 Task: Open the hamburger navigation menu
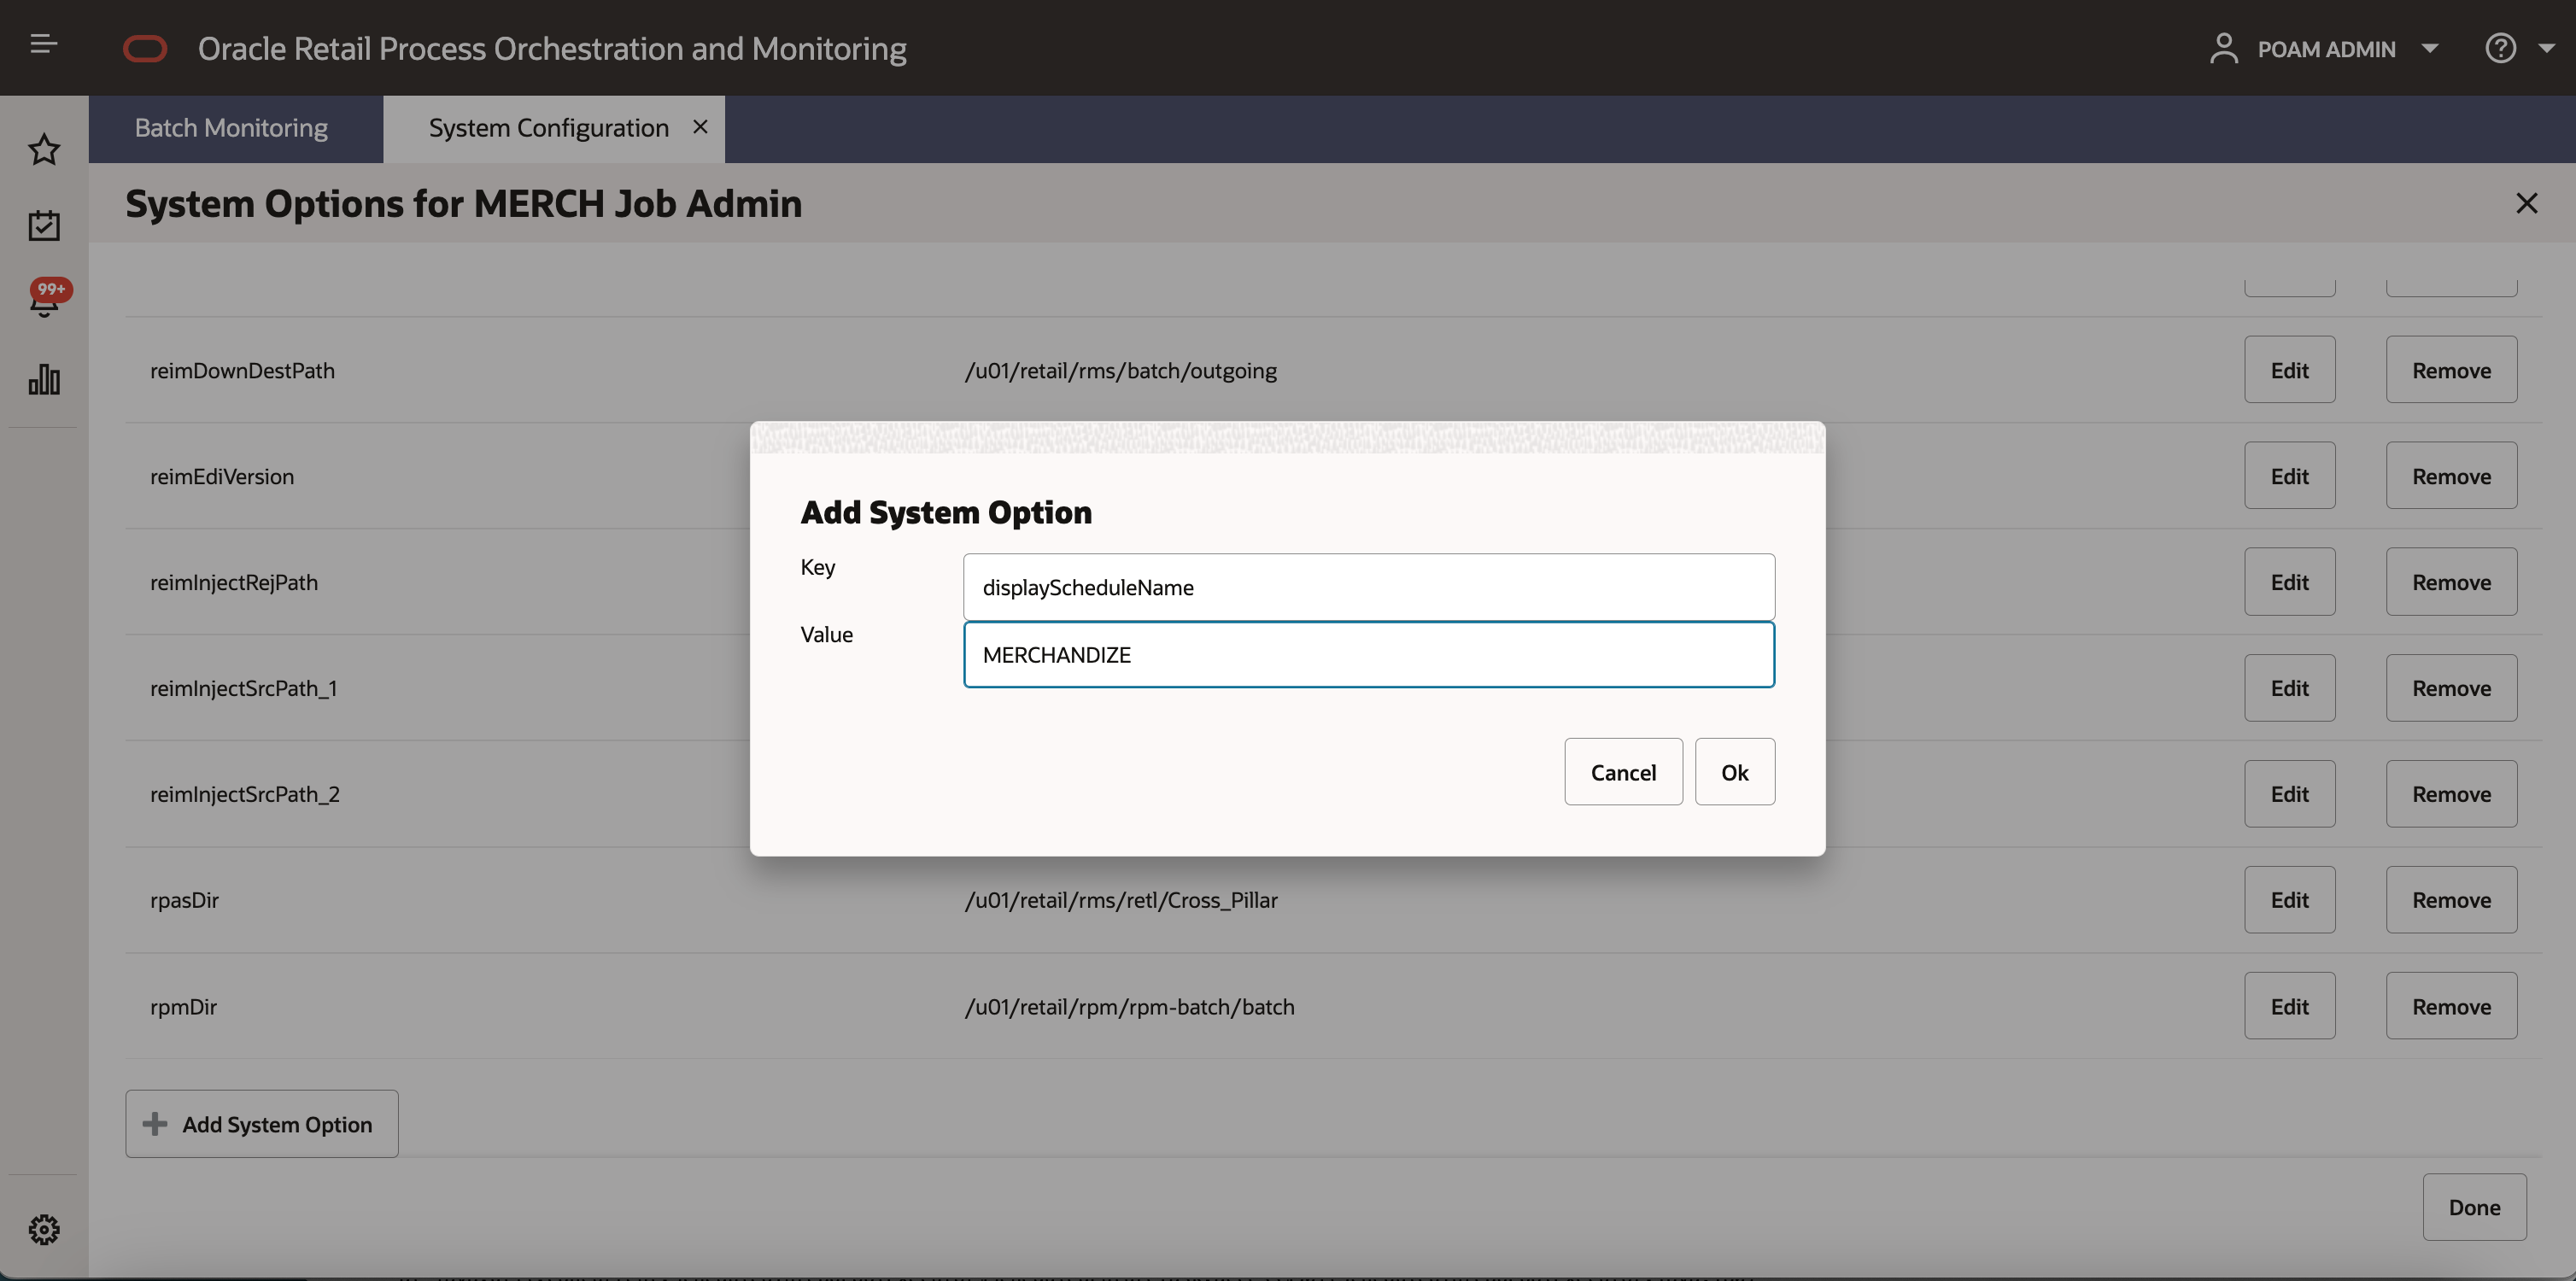pyautogui.click(x=43, y=44)
